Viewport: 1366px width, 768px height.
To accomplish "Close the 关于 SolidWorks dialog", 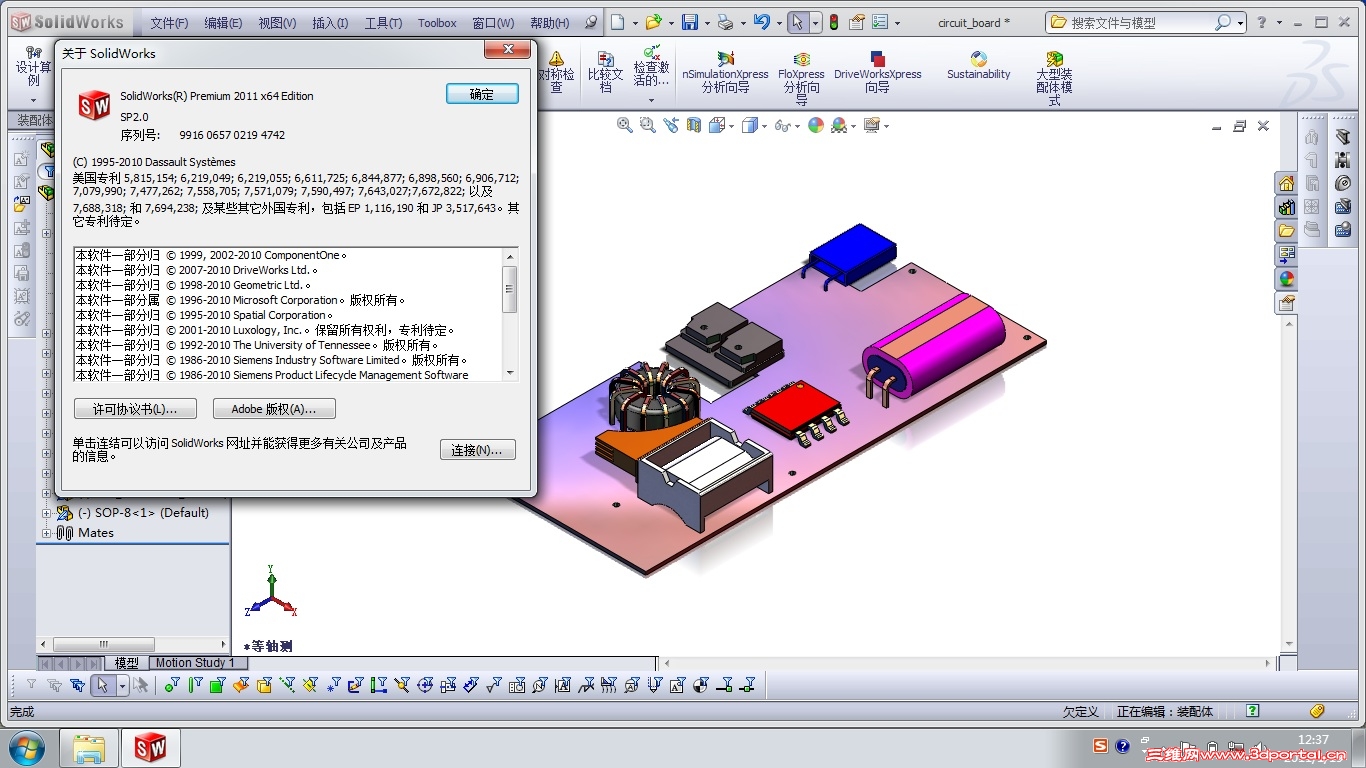I will [509, 50].
